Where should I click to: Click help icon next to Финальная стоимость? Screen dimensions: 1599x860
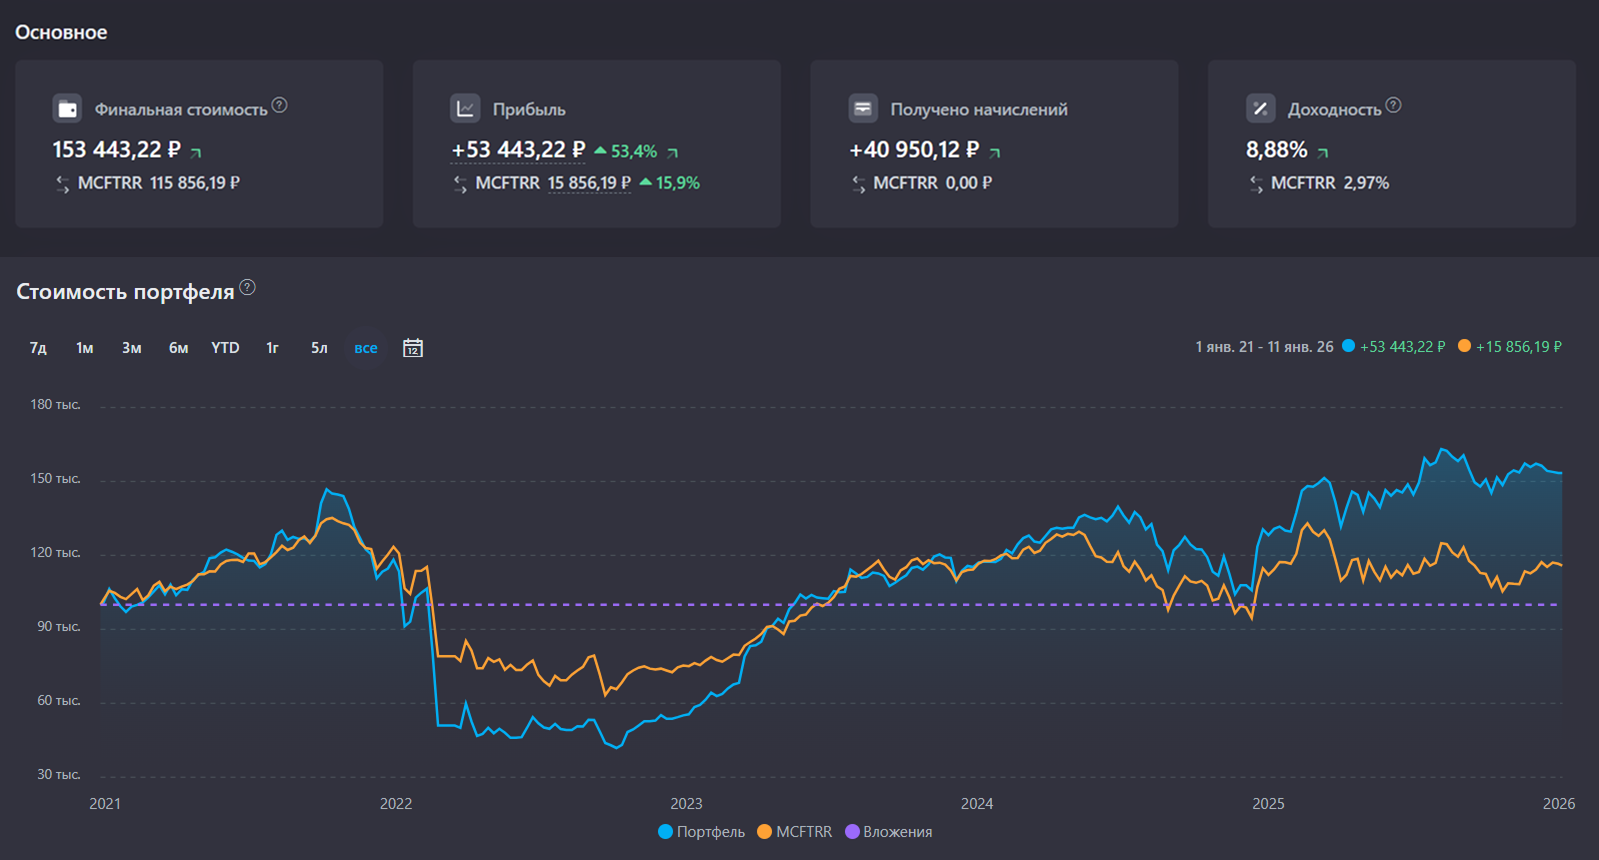coord(280,105)
